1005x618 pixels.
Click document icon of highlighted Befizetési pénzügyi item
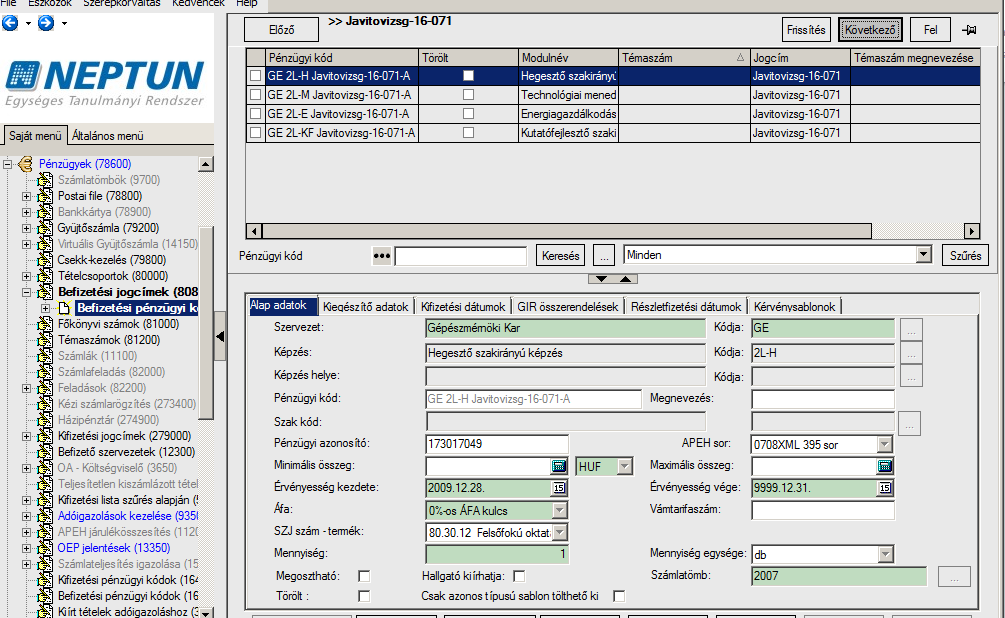tap(64, 308)
